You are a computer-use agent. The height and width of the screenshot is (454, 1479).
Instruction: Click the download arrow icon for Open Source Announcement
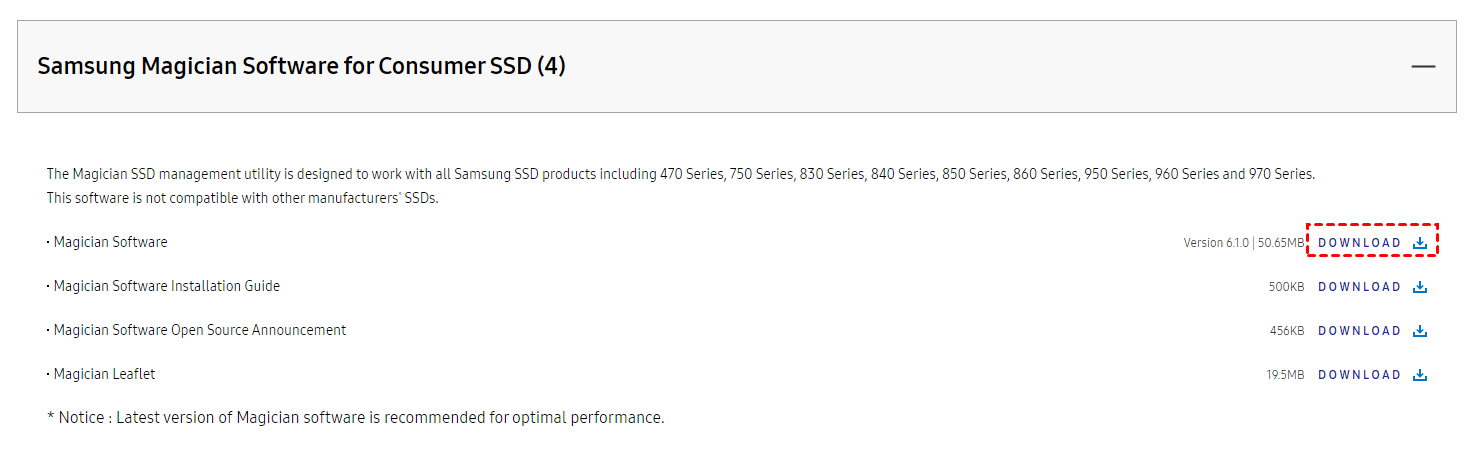pos(1420,331)
